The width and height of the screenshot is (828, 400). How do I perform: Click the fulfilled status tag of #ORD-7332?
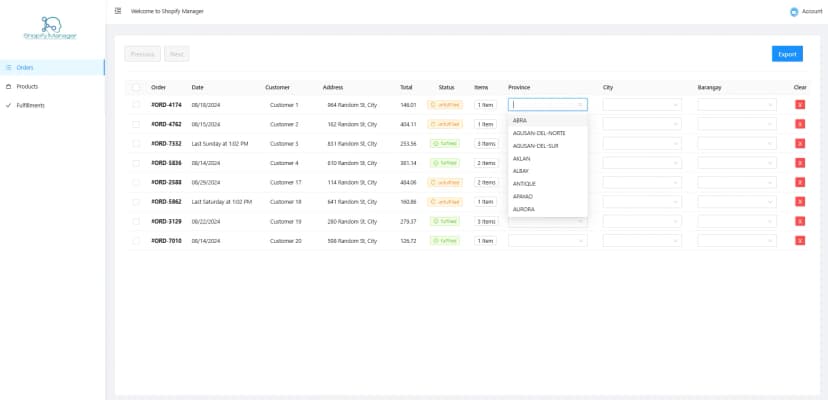coord(445,144)
